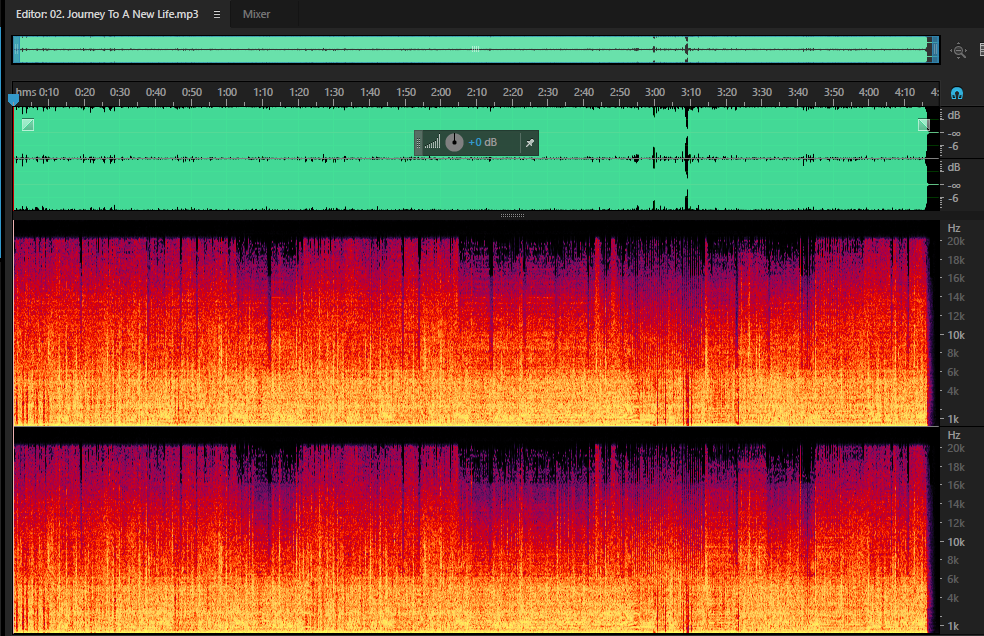Click the dB label on upper amplitude scale

[x=954, y=116]
